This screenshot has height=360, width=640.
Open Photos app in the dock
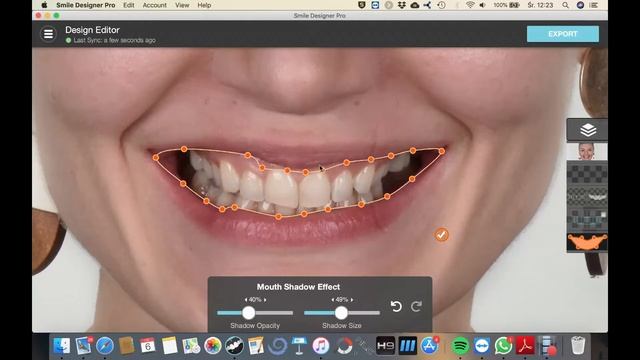coord(212,346)
